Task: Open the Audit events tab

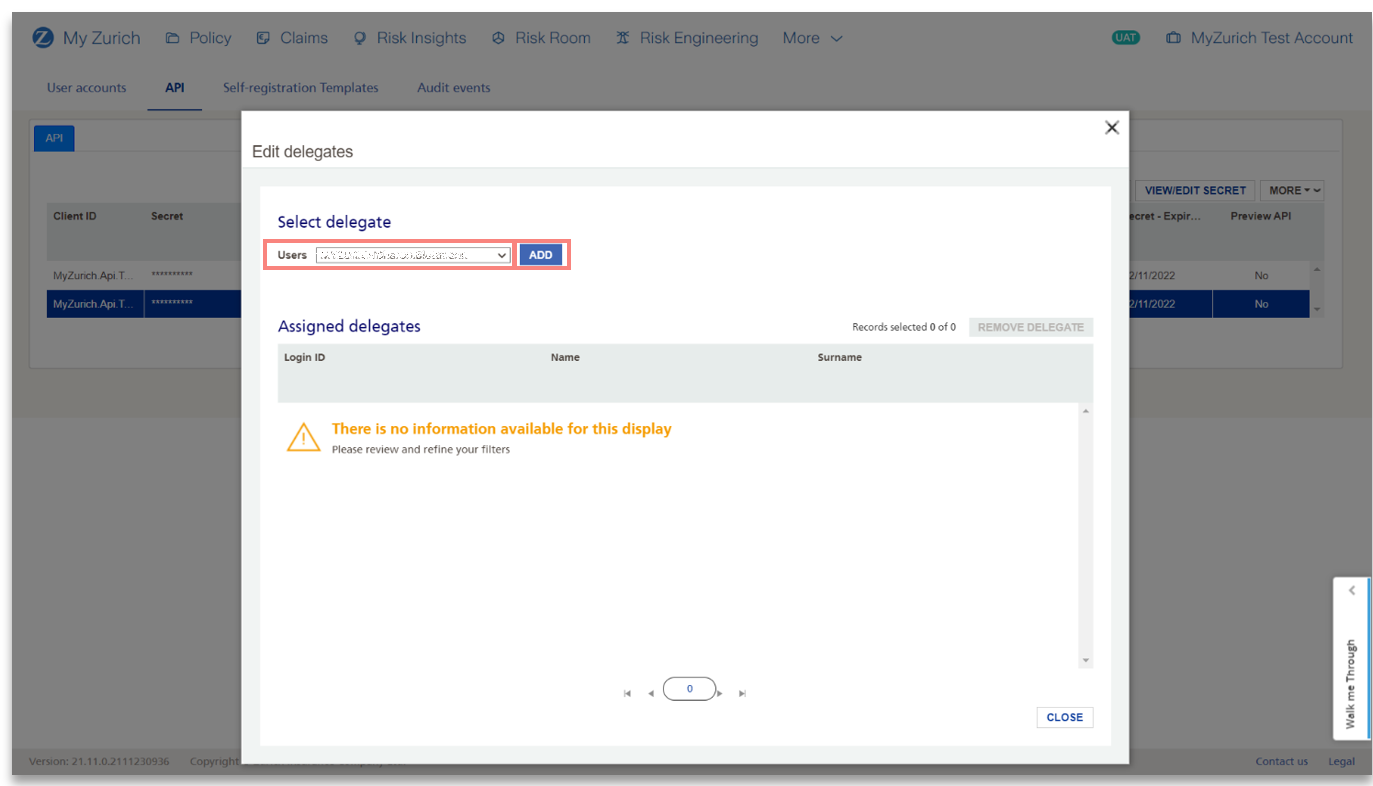Action: 454,88
